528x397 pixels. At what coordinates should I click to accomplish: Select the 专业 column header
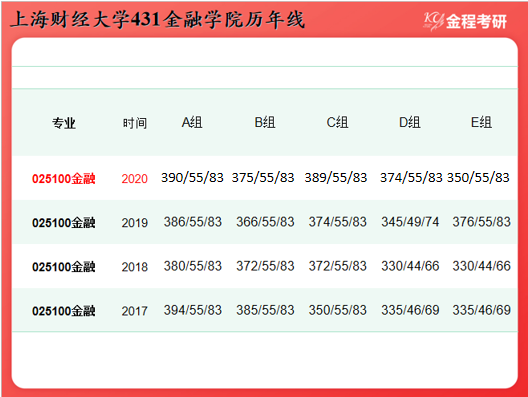click(64, 123)
